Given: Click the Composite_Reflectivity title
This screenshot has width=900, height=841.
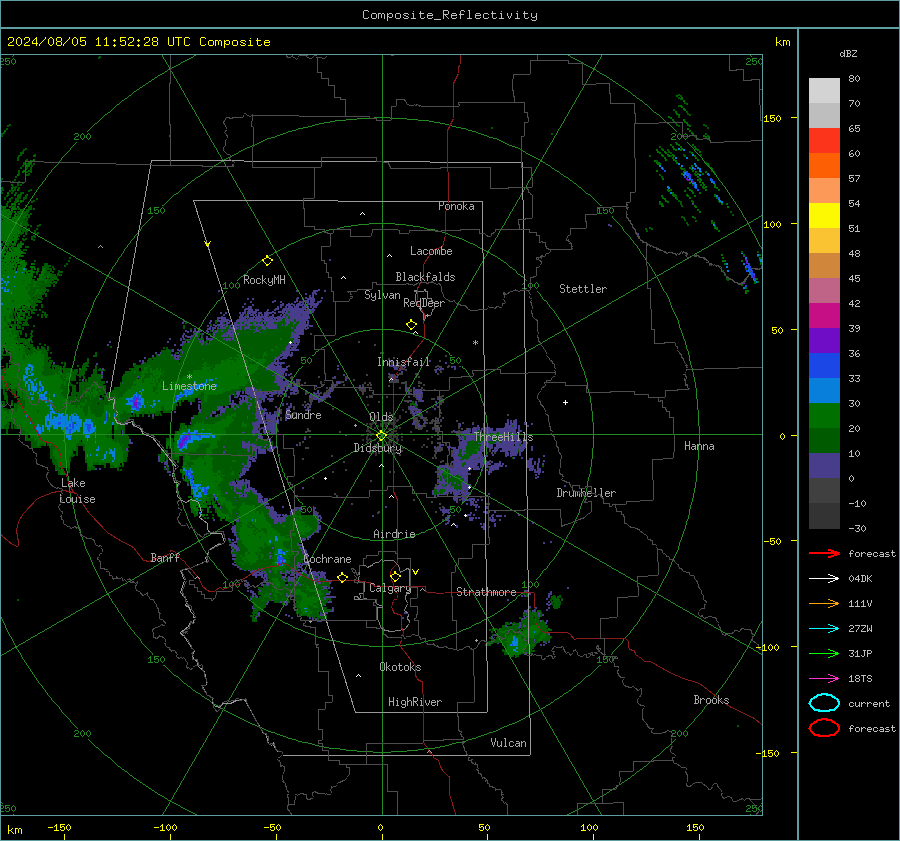Looking at the screenshot, I should pyautogui.click(x=450, y=15).
